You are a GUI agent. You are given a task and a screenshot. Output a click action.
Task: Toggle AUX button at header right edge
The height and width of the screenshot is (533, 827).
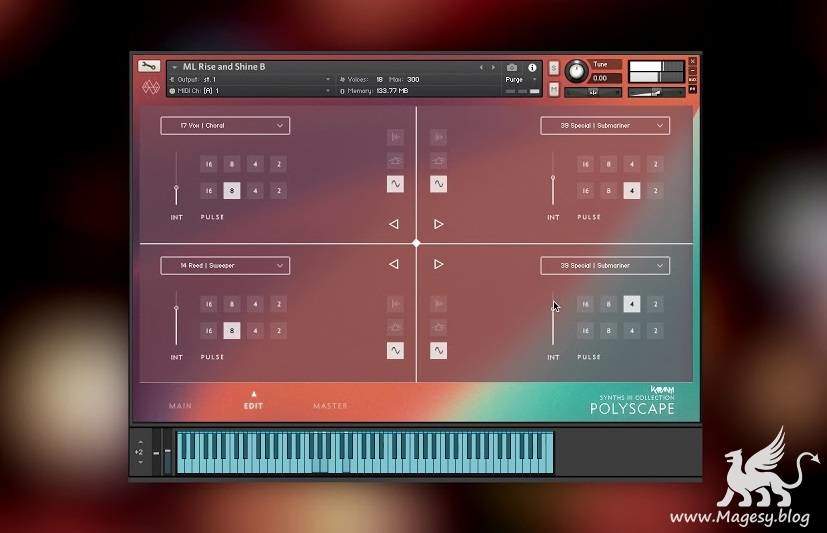[x=693, y=80]
